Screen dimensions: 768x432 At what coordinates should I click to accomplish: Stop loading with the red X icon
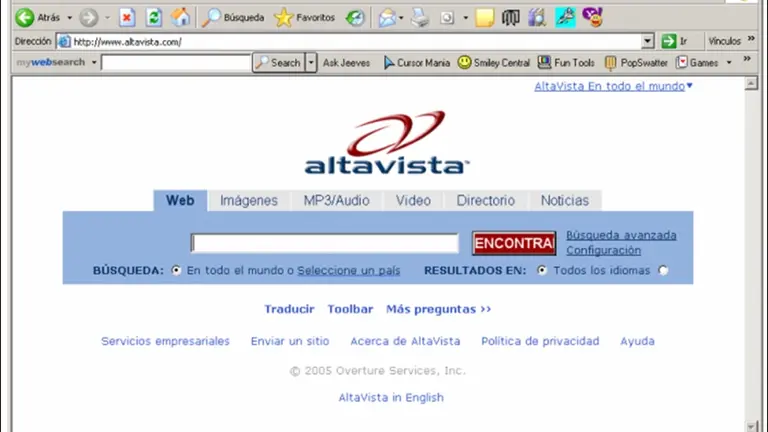coord(127,18)
